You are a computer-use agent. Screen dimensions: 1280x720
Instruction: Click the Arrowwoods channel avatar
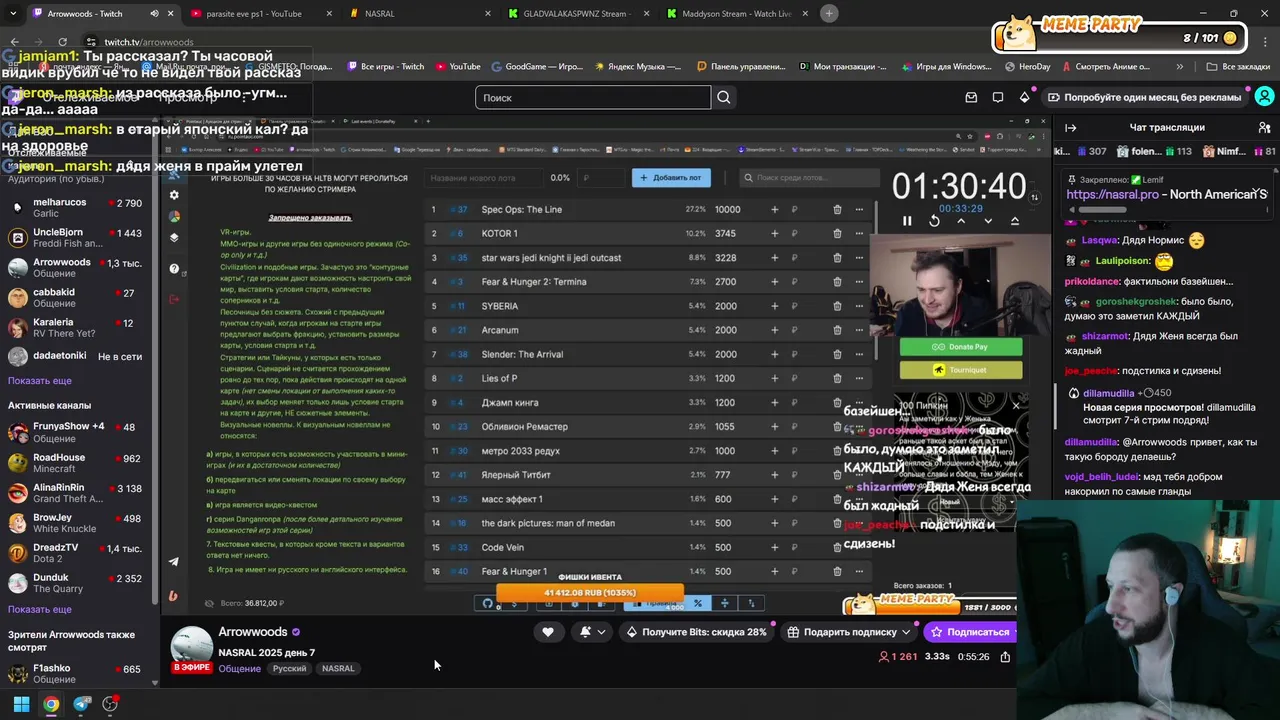[191, 646]
